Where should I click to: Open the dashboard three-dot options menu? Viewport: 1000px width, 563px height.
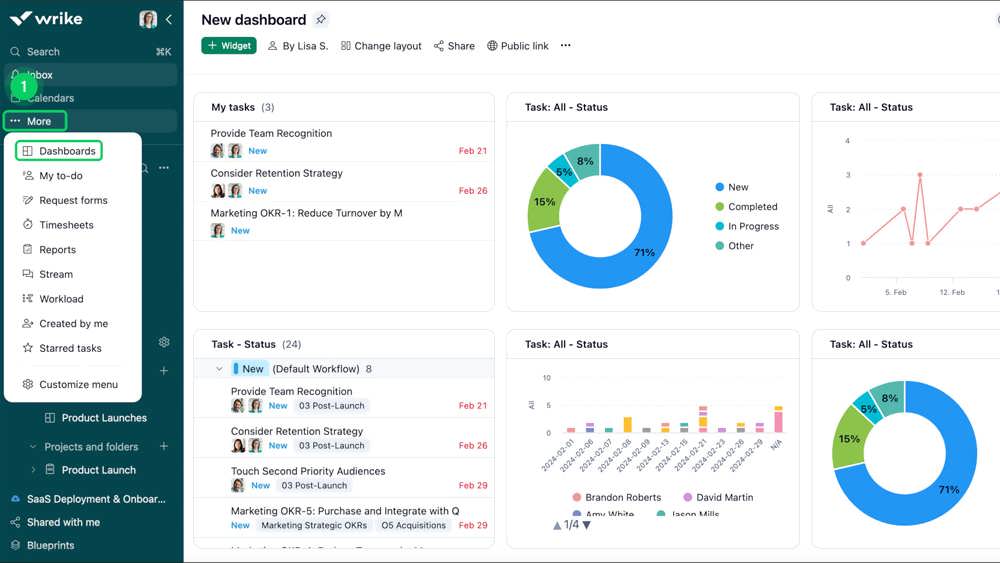(x=566, y=45)
